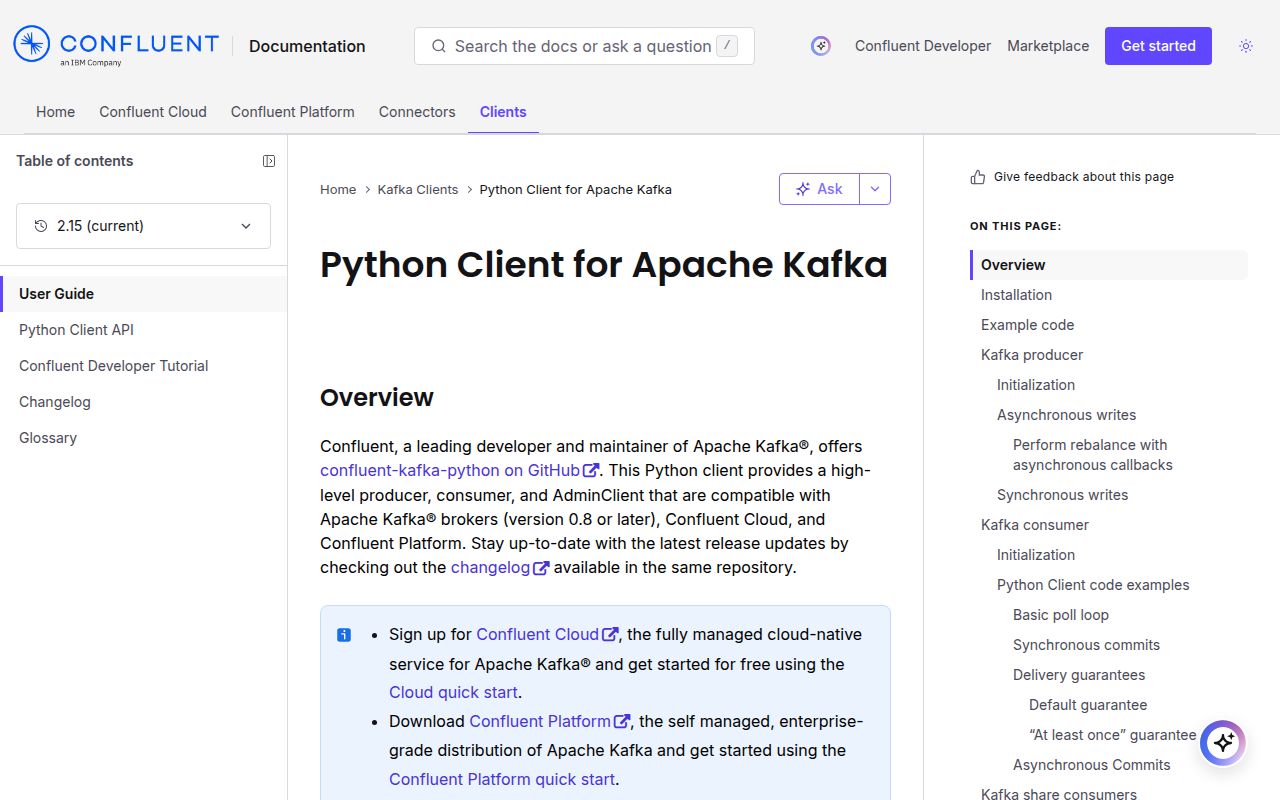
Task: Open the Confluent Platform quick start link
Action: [x=502, y=779]
